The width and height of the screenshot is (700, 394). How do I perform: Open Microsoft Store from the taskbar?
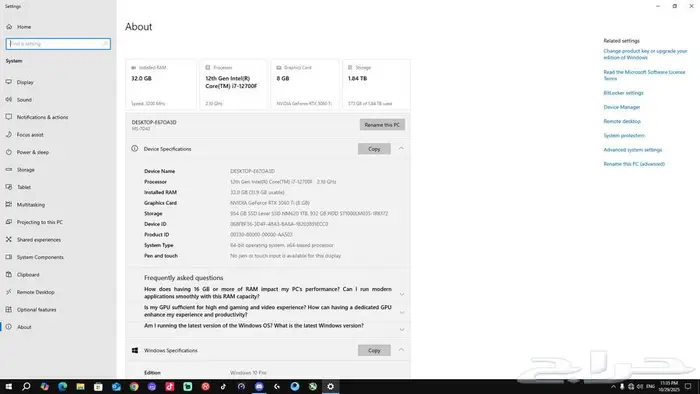pyautogui.click(x=98, y=386)
